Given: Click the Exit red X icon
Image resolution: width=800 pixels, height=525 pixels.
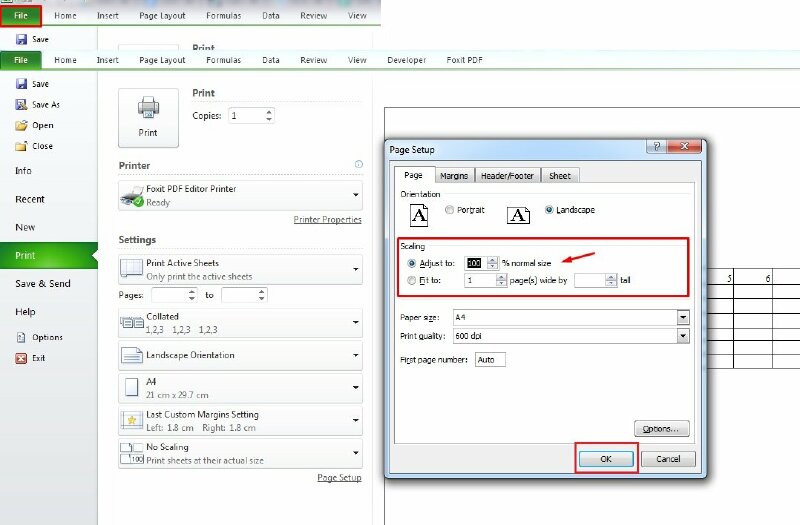Looking at the screenshot, I should pos(21,358).
